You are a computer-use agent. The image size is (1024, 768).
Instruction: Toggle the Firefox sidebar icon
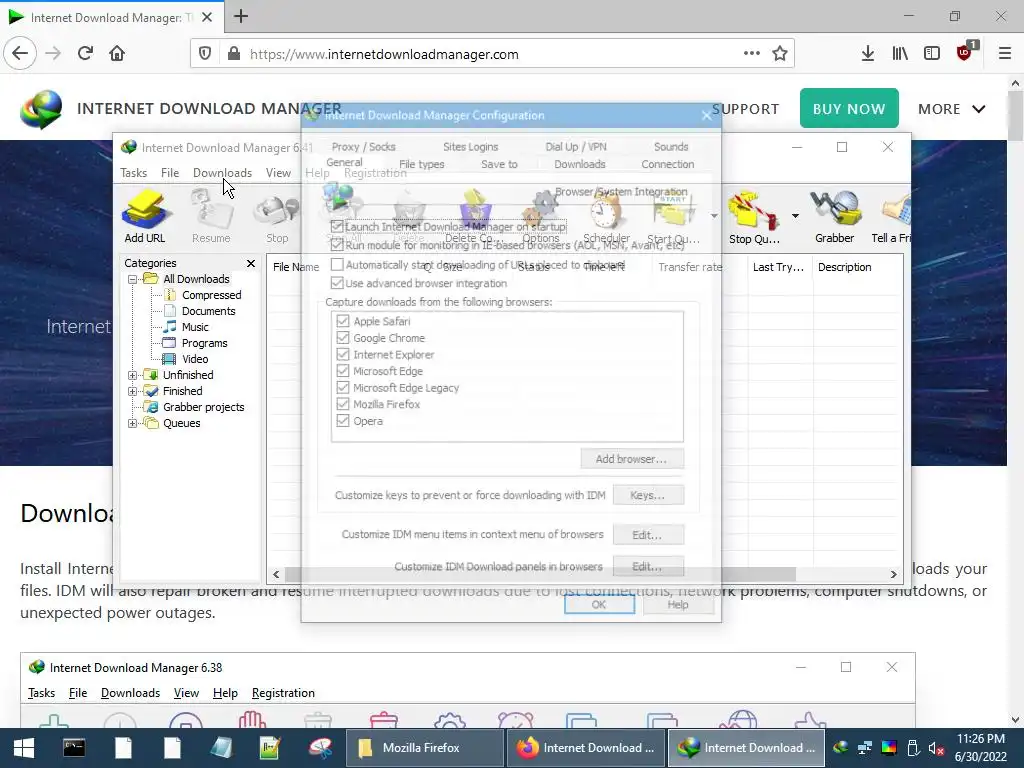pyautogui.click(x=932, y=54)
